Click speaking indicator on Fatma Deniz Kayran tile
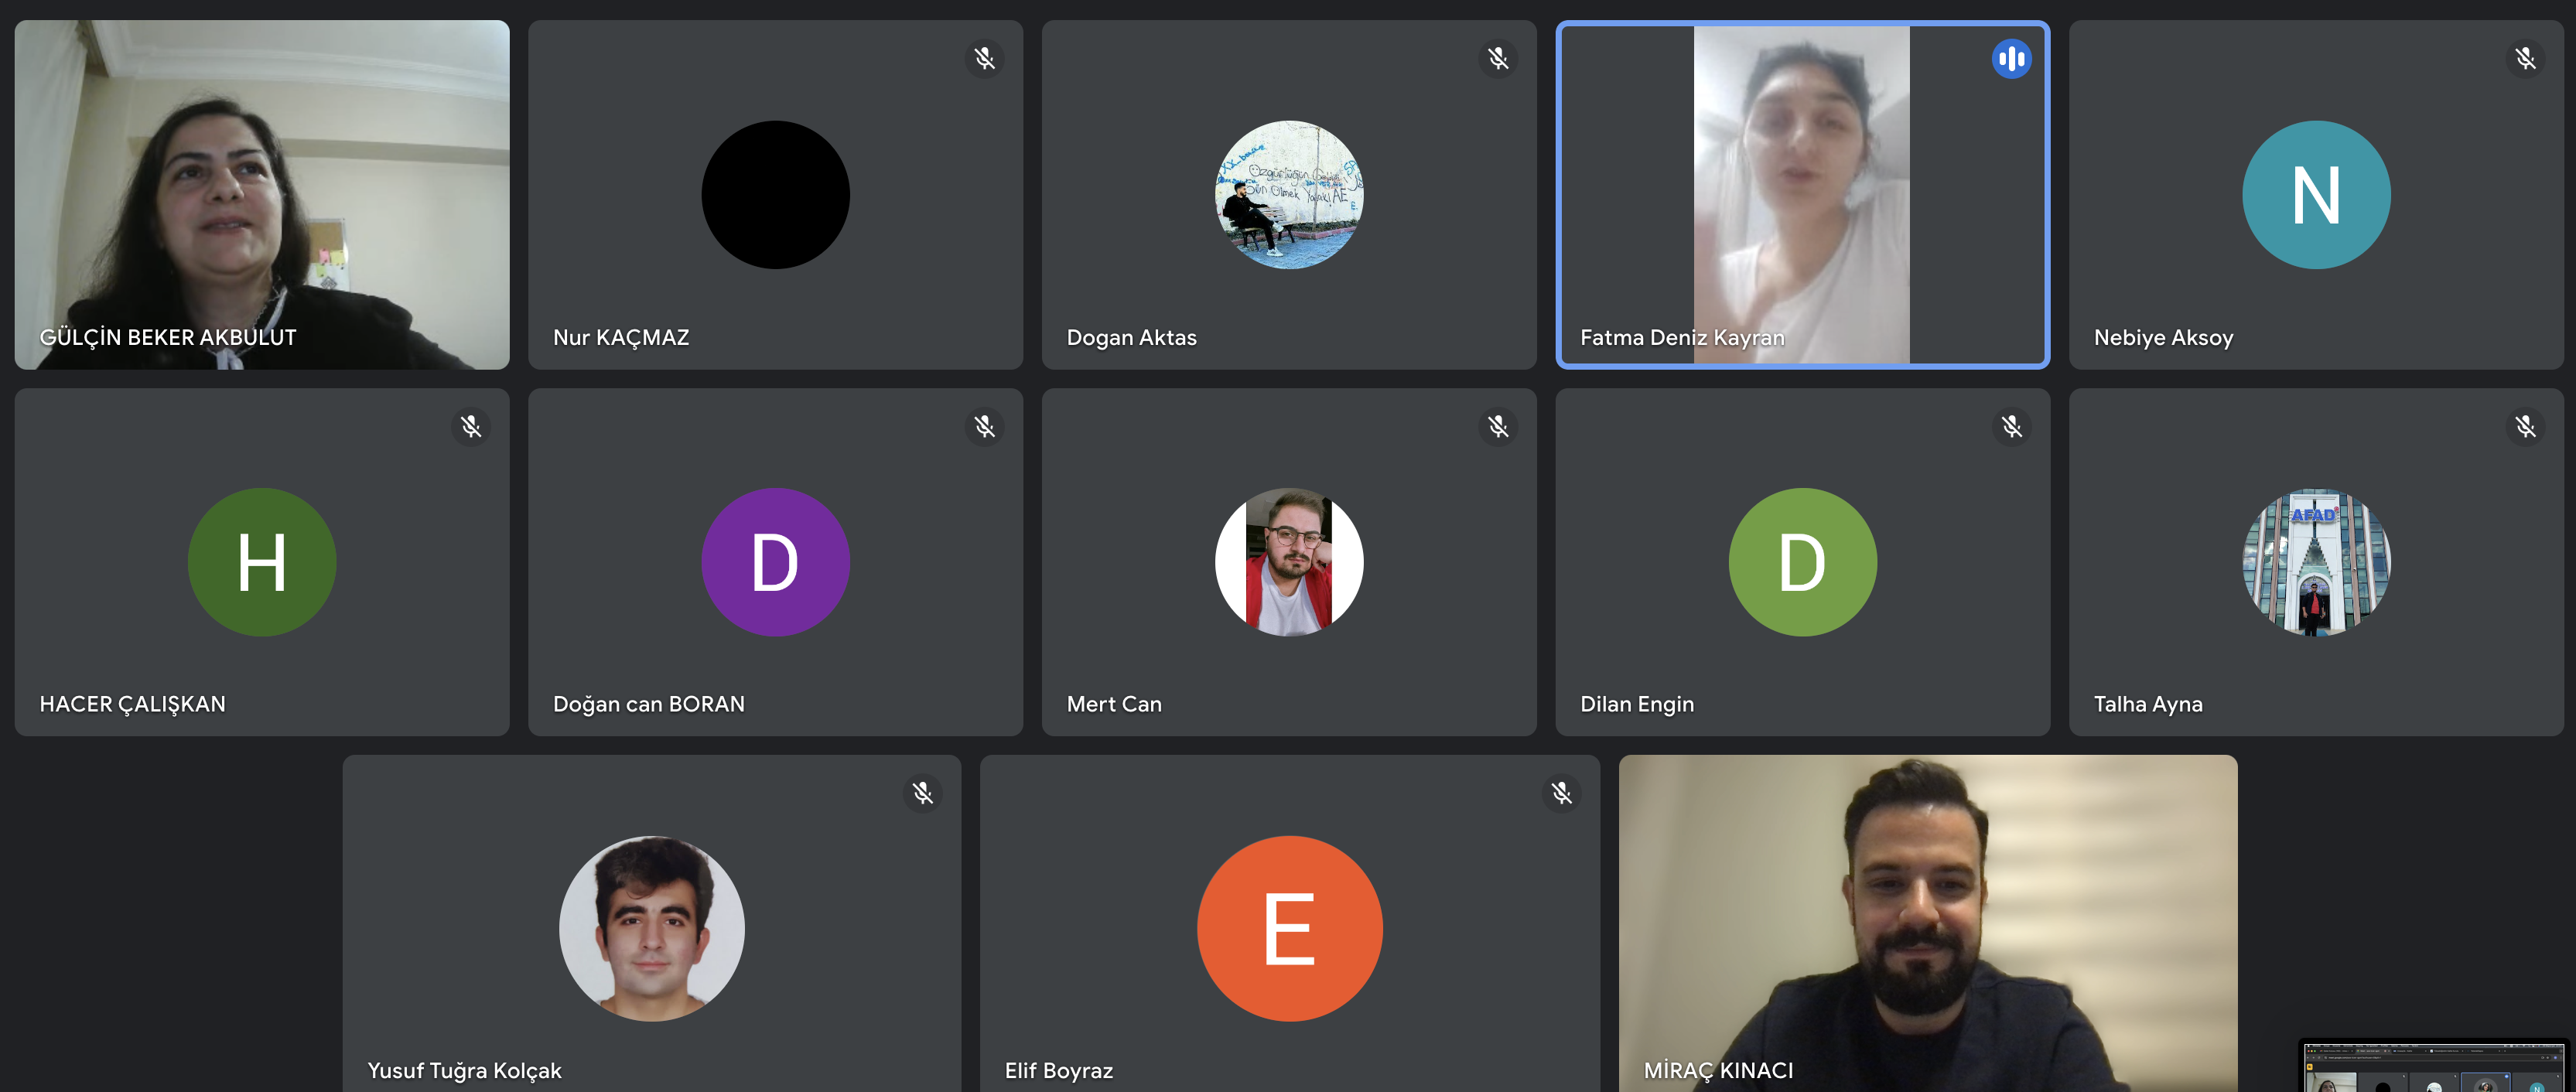 2011,59
